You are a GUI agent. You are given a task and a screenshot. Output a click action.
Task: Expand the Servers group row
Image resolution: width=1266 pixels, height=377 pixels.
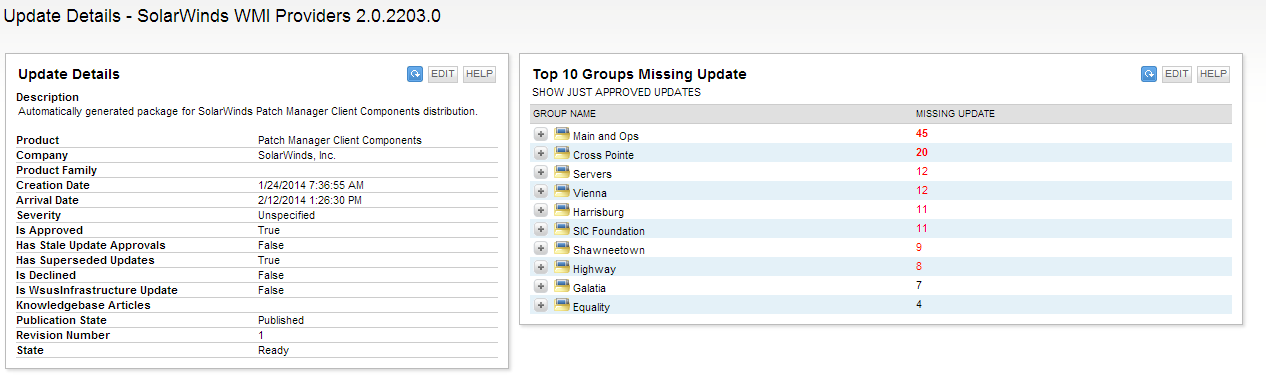540,173
